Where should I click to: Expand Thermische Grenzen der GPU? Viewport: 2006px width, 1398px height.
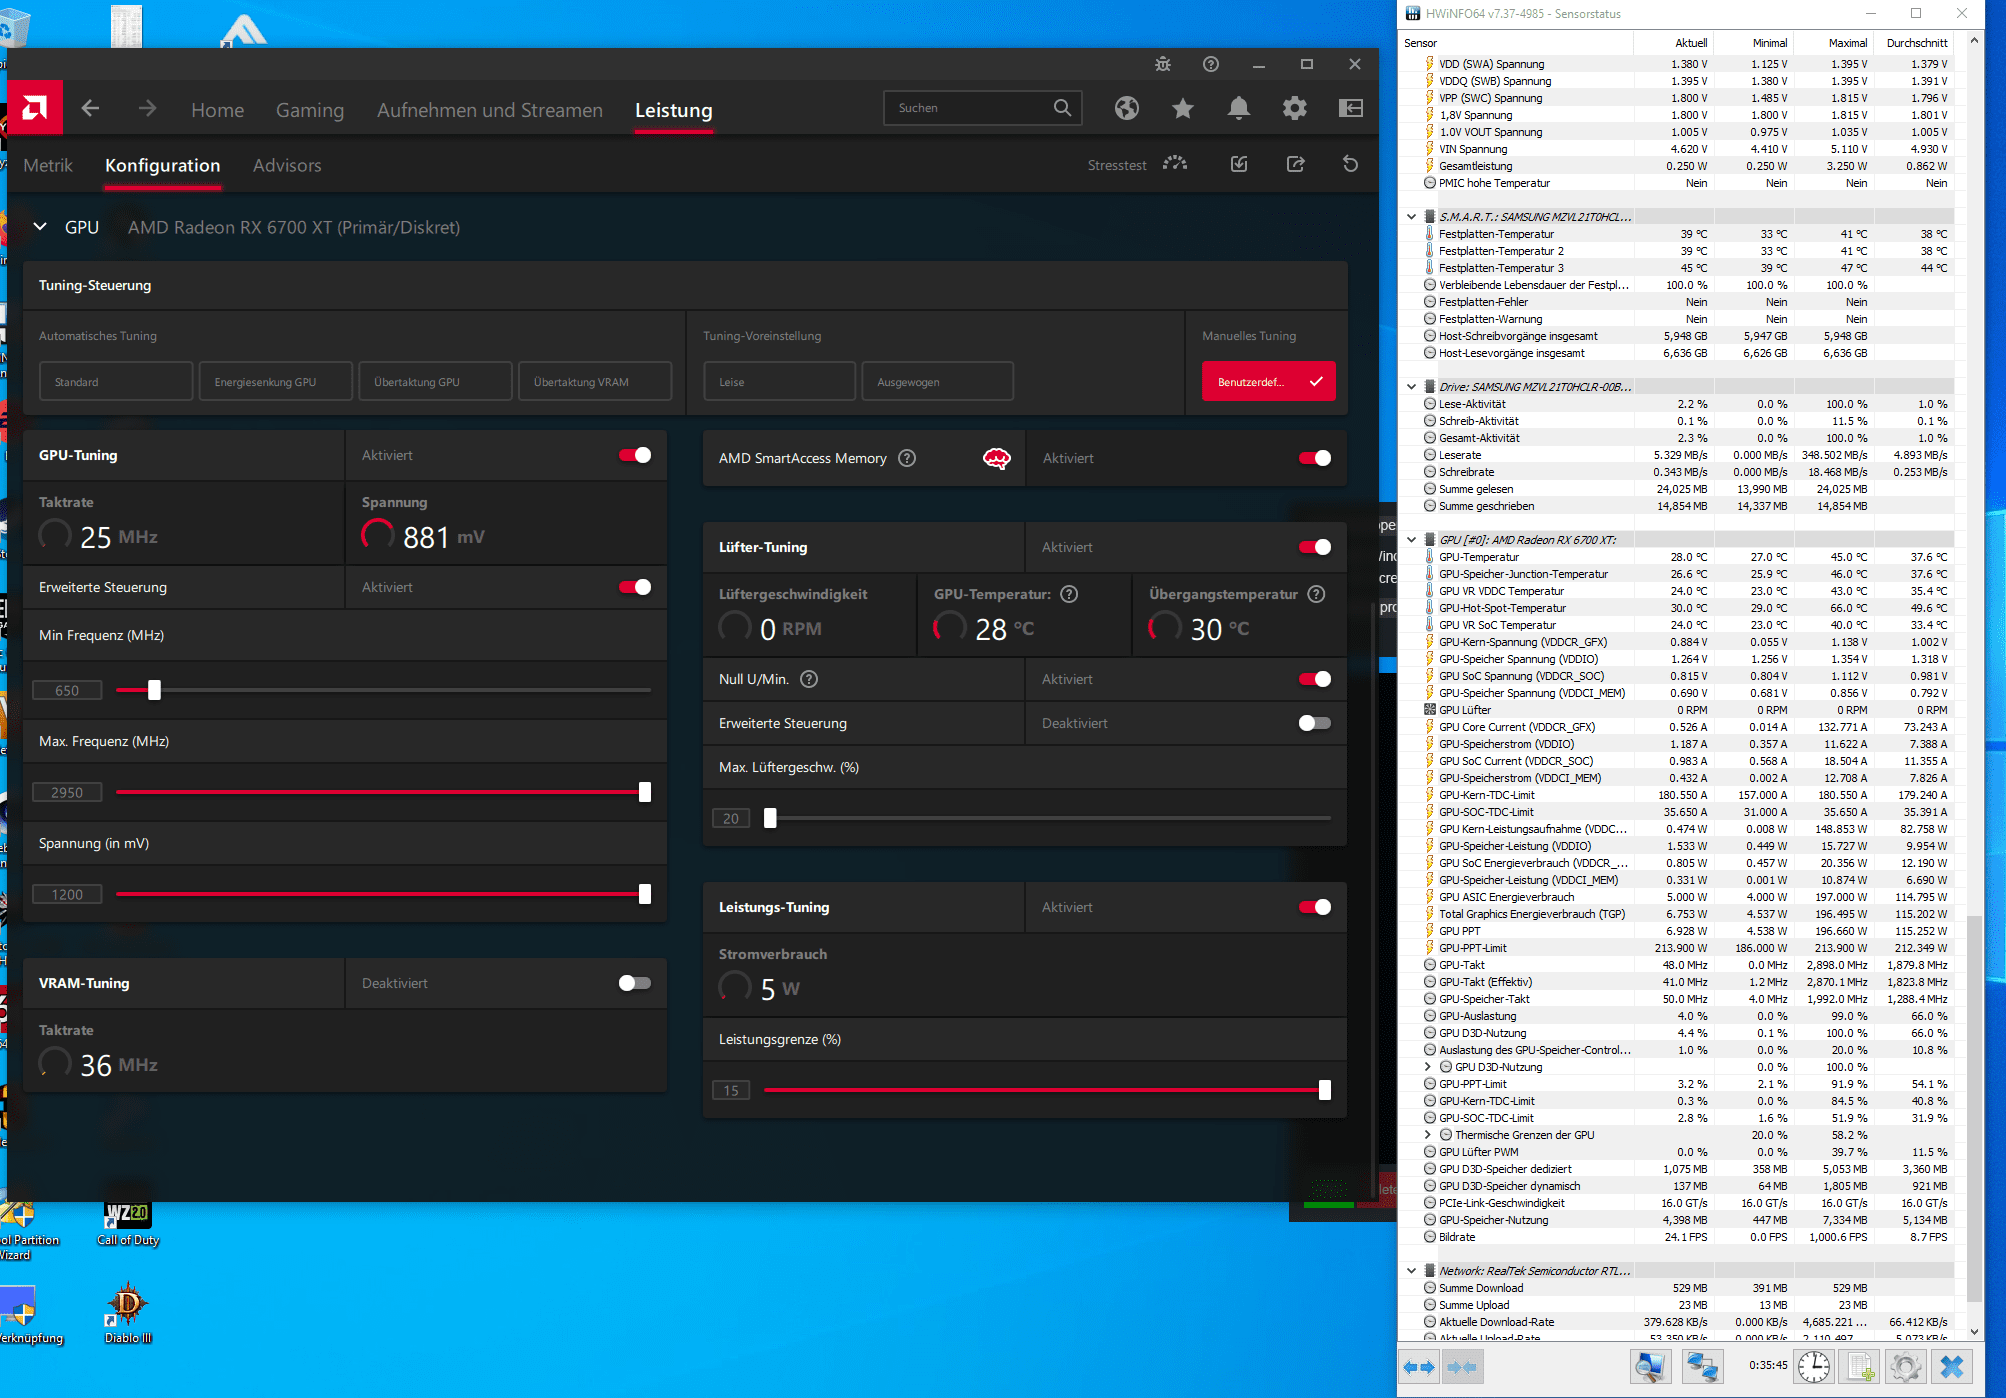click(1428, 1135)
